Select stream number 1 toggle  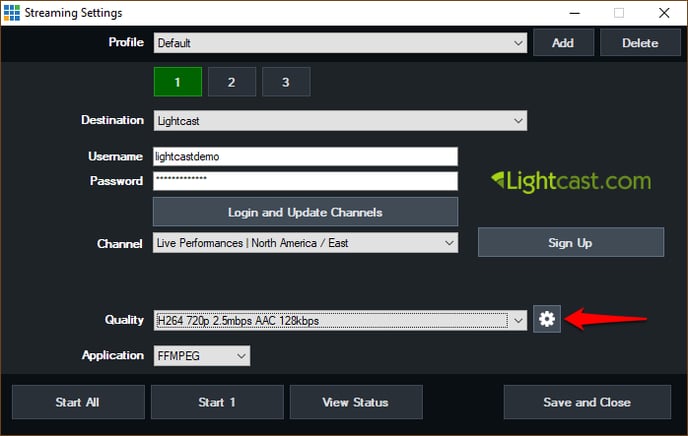(177, 82)
